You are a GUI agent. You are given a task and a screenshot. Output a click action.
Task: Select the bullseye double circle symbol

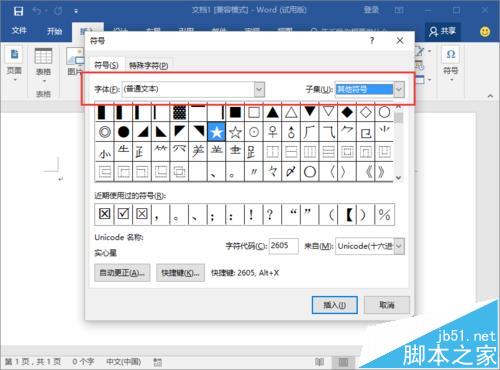click(x=105, y=132)
